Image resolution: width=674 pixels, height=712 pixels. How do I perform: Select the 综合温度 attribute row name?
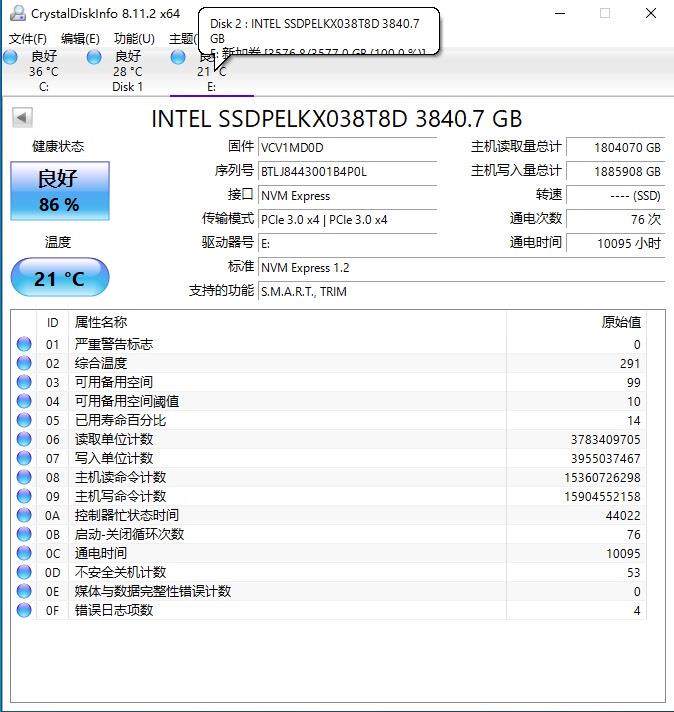click(x=101, y=363)
